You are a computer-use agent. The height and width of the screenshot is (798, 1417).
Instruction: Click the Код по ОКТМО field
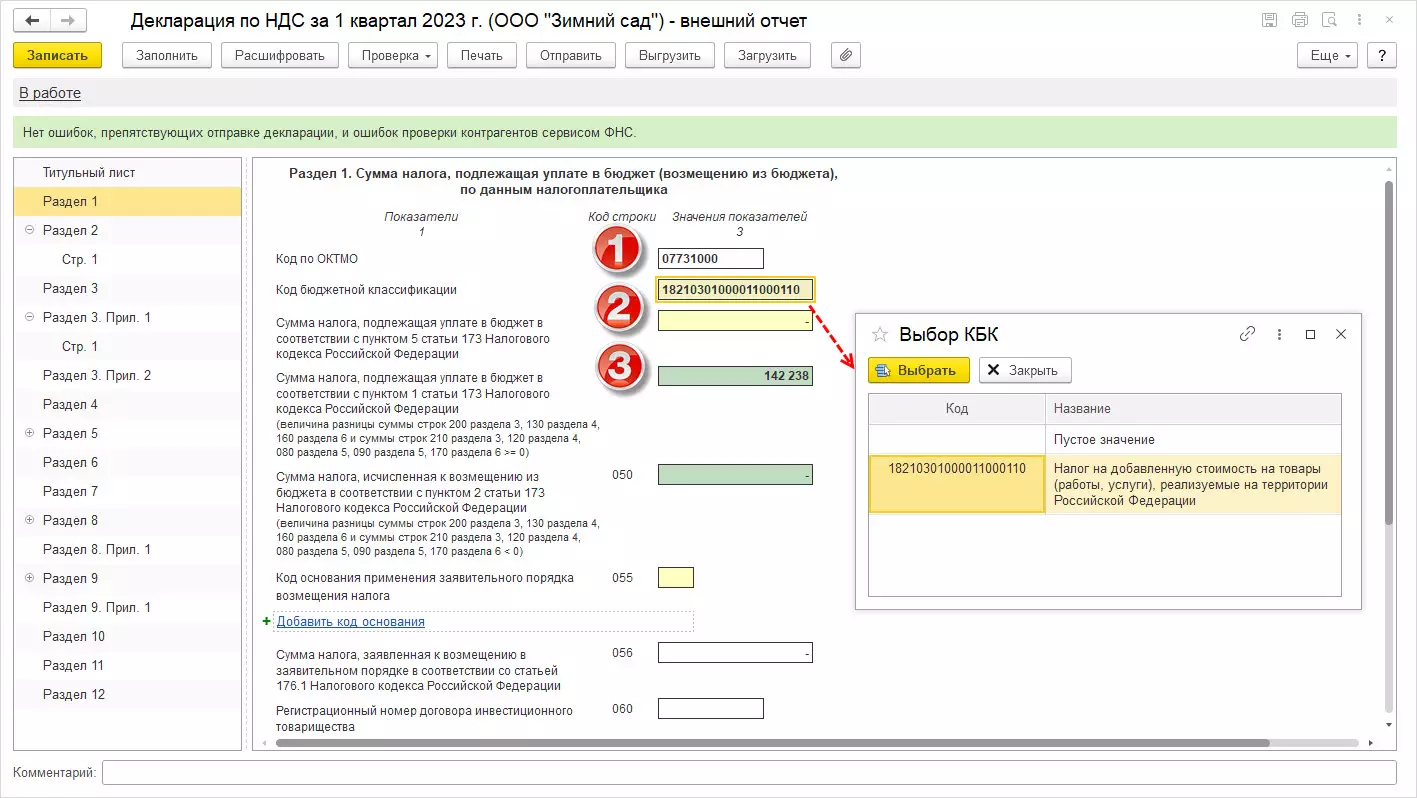pos(711,259)
